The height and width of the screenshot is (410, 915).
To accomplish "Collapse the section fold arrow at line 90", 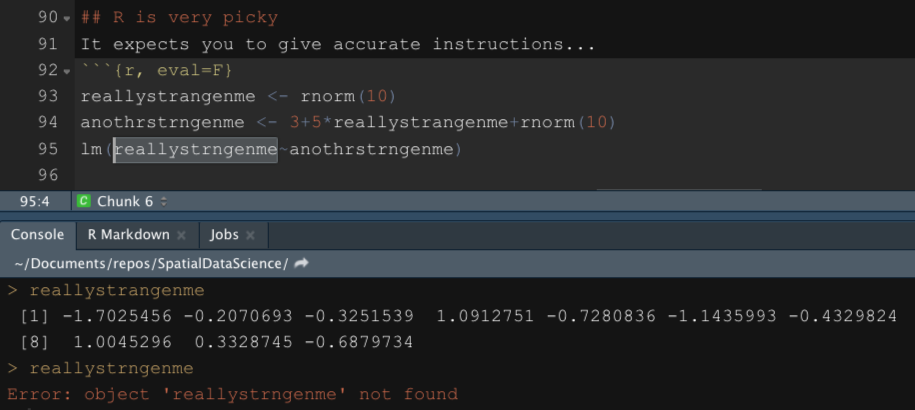I will pos(67,19).
